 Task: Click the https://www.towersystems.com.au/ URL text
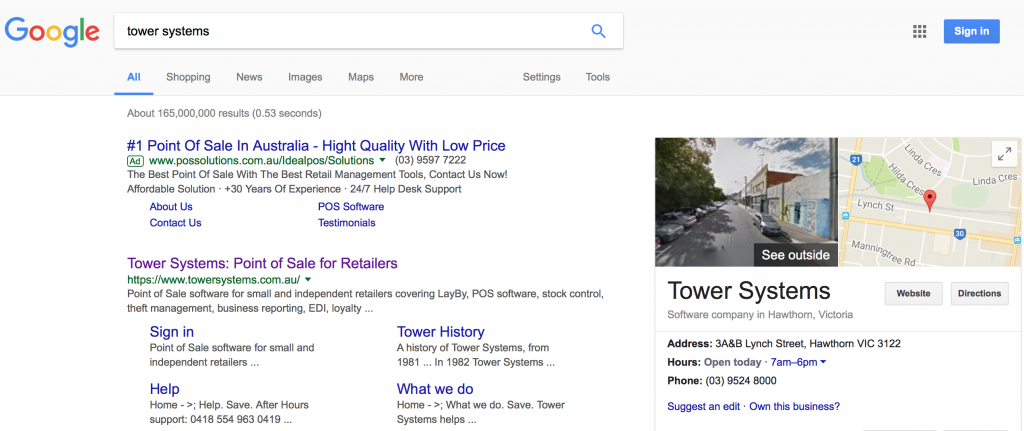(x=214, y=279)
